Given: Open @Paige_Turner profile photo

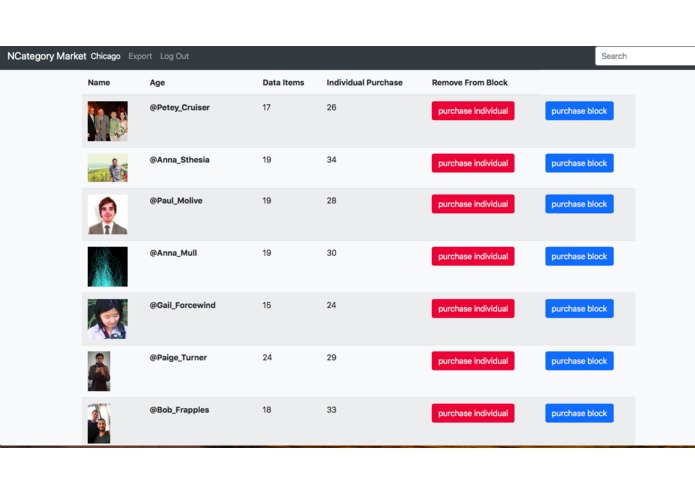Looking at the screenshot, I should click(x=99, y=371).
